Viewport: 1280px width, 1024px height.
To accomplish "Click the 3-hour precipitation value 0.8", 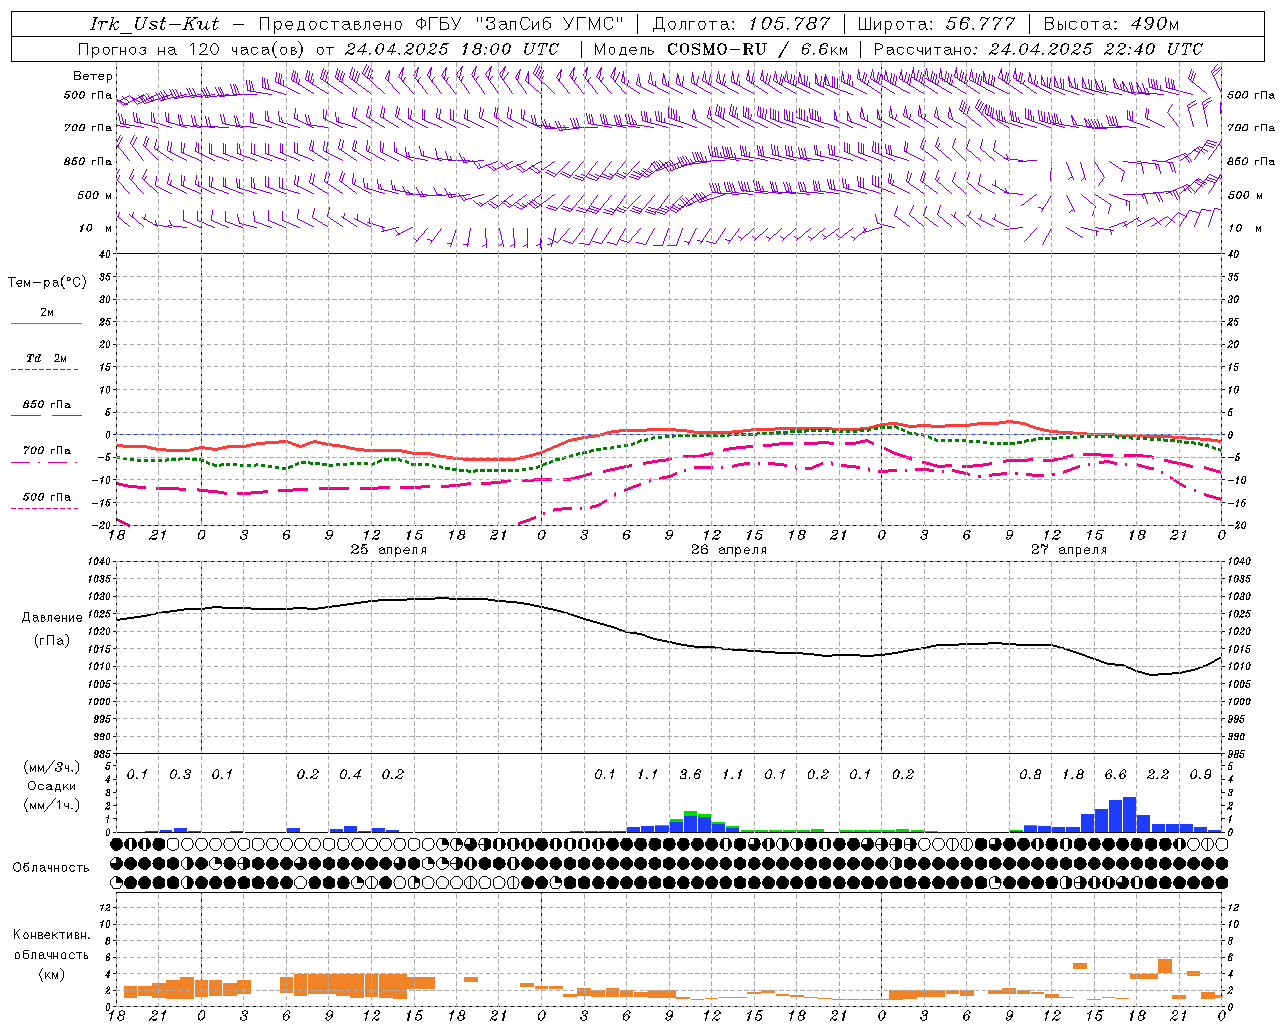I will point(1030,774).
